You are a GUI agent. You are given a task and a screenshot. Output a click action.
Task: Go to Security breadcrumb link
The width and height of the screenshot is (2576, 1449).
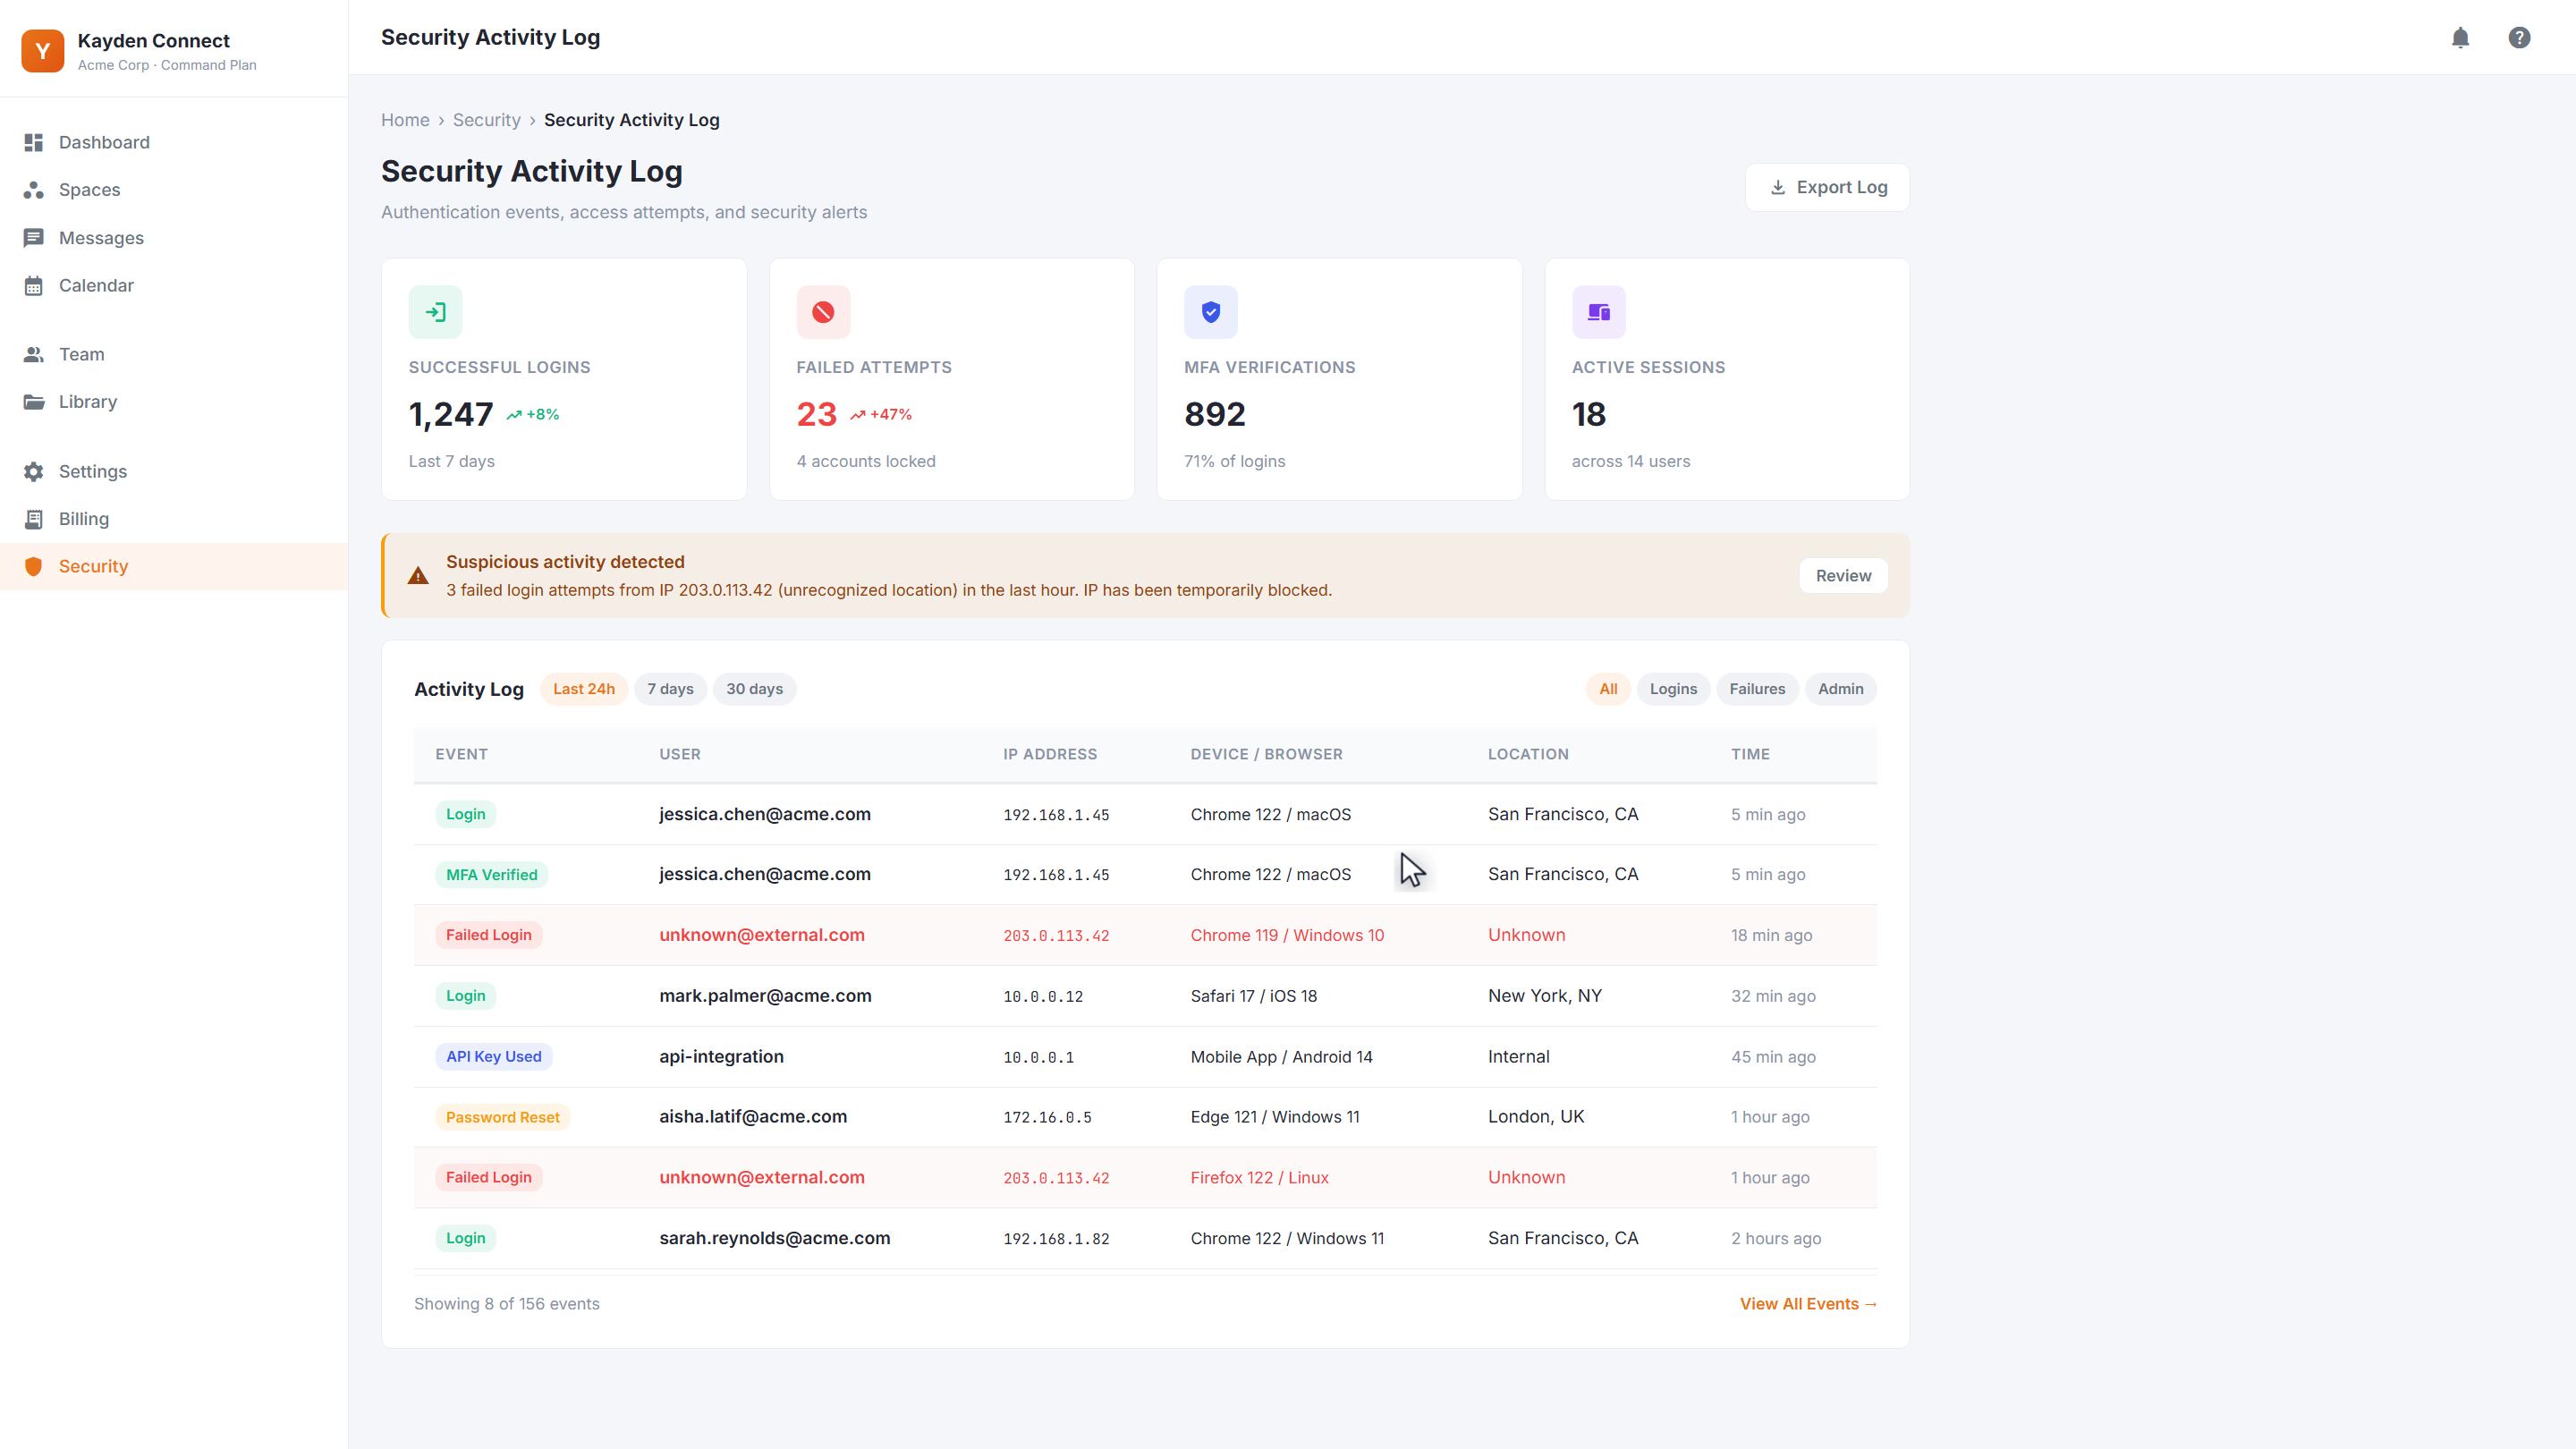click(x=486, y=120)
